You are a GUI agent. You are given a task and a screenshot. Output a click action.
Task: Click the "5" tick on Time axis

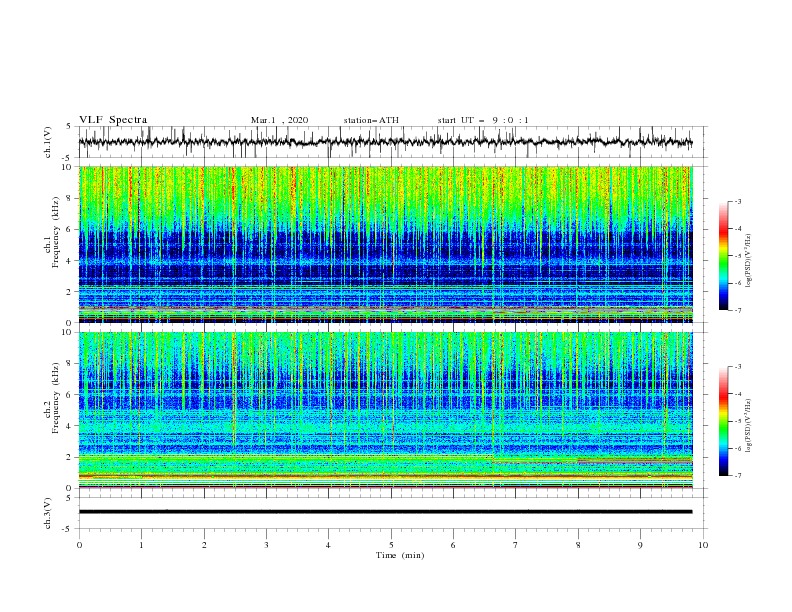[x=391, y=545]
